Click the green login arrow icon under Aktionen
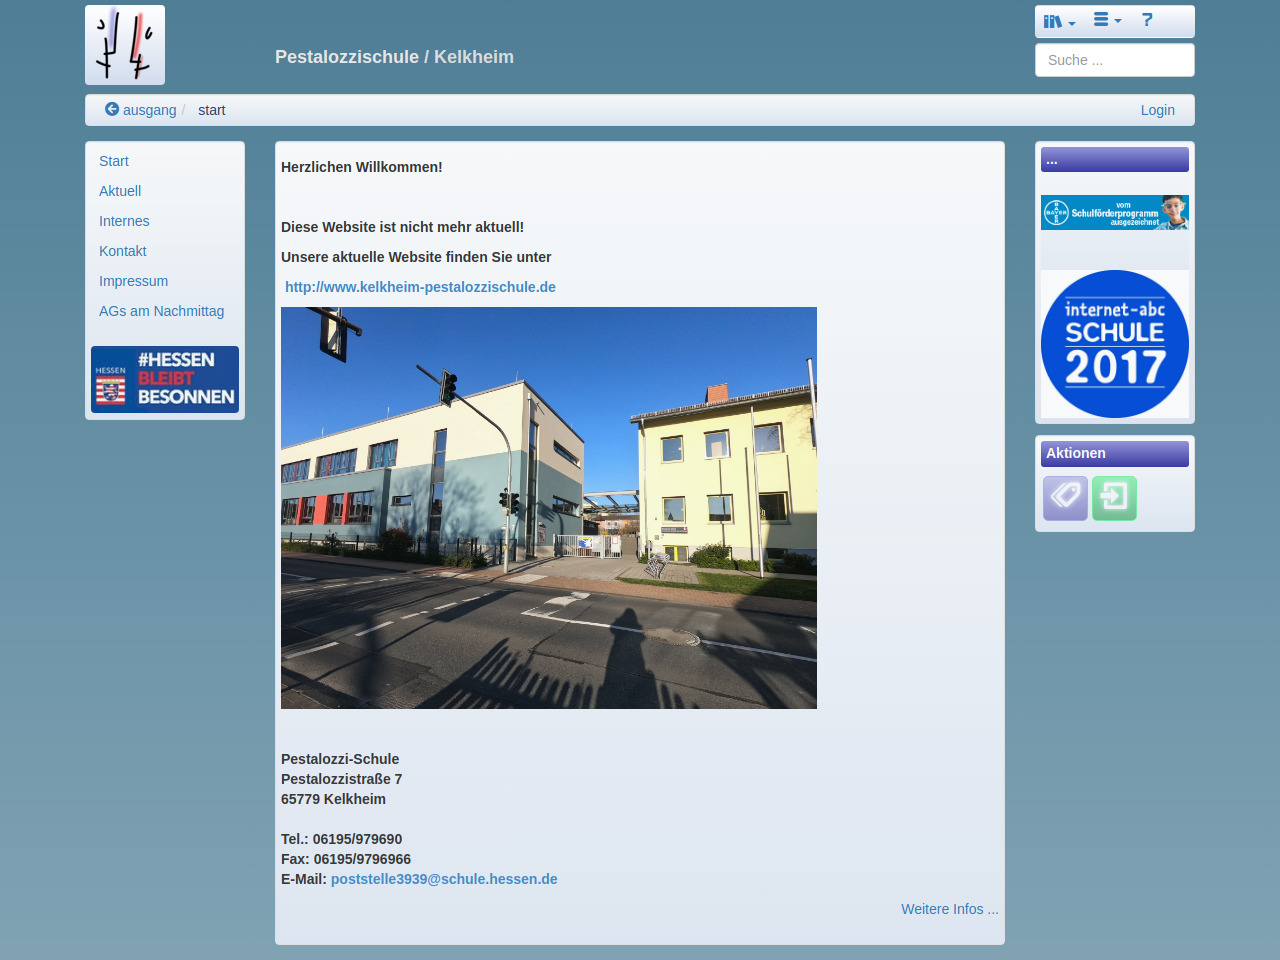Screen dimensions: 1280x960 click(x=1114, y=498)
